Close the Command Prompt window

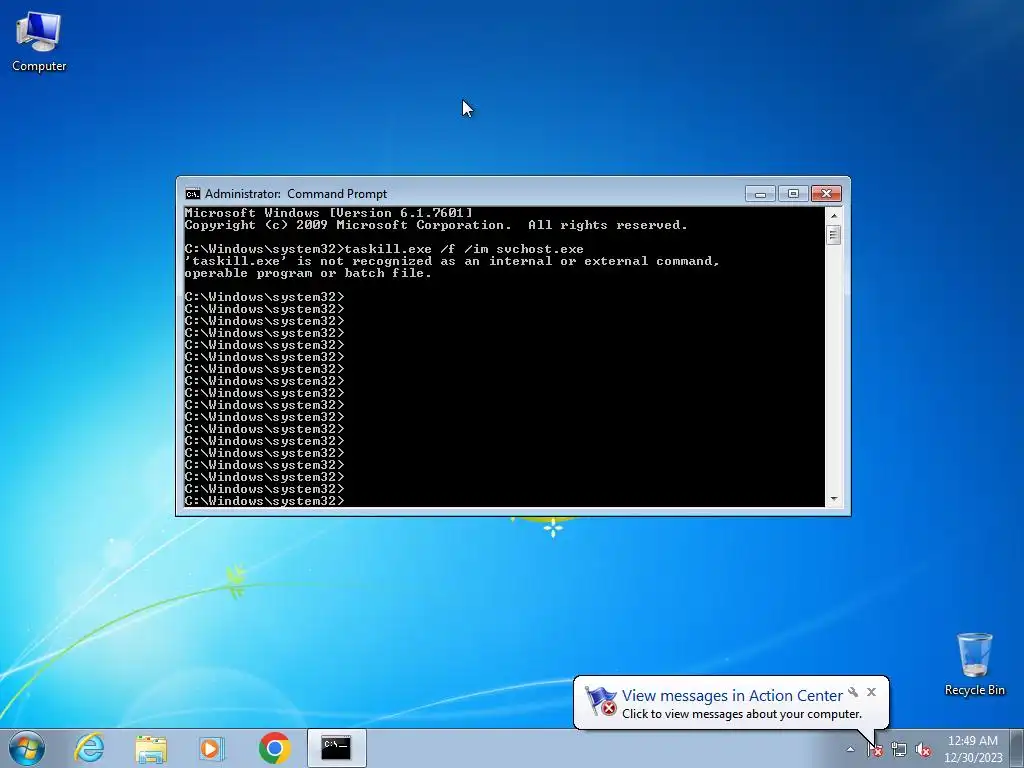[826, 194]
